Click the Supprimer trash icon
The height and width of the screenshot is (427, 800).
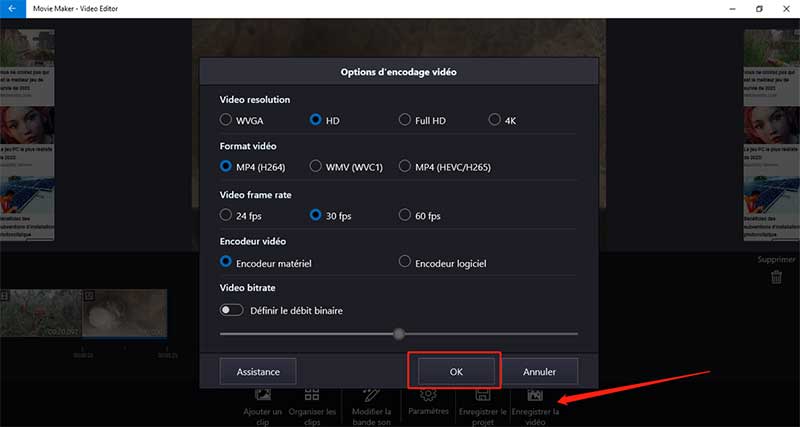[776, 278]
